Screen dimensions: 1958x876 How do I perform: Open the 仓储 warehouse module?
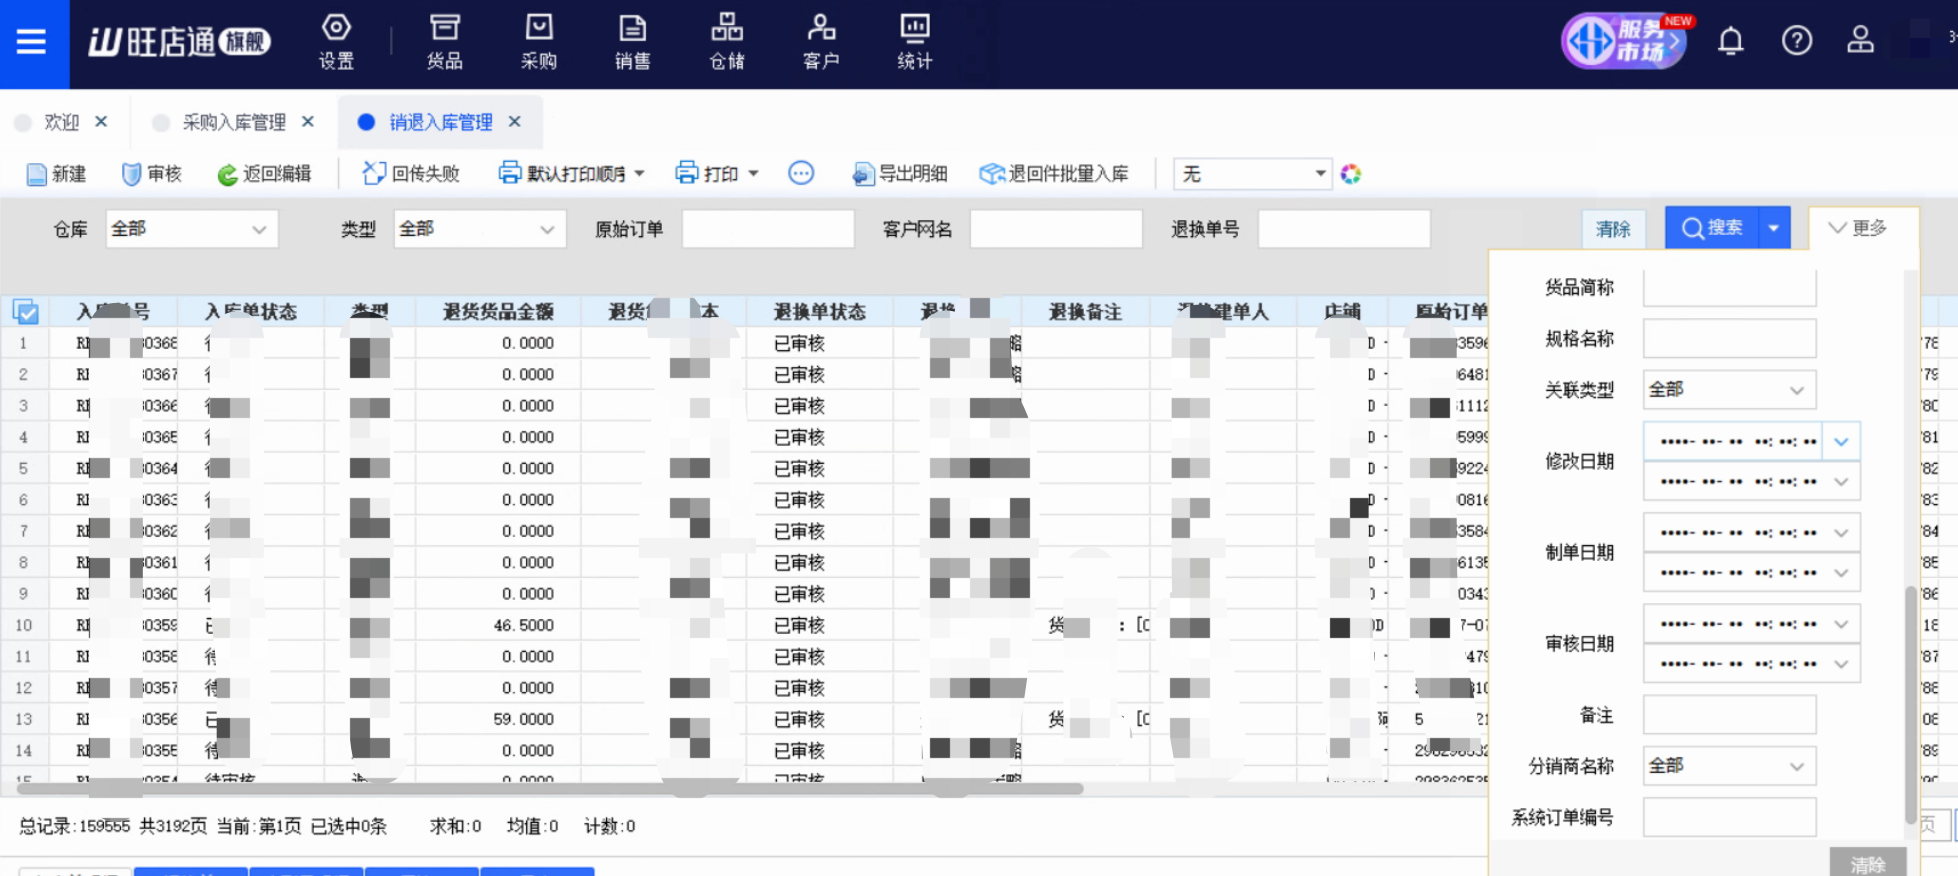(x=726, y=42)
